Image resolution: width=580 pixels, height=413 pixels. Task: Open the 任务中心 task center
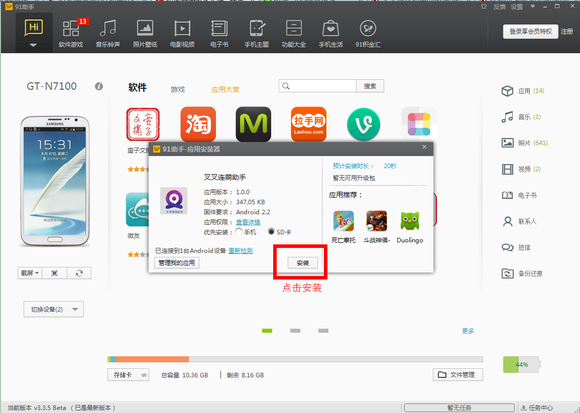coord(537,407)
